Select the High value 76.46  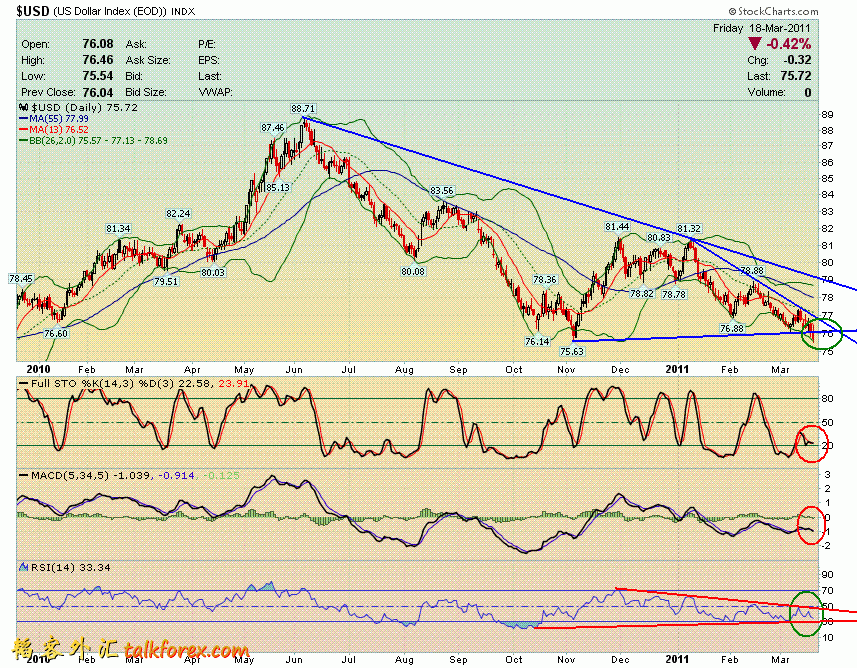pos(98,60)
